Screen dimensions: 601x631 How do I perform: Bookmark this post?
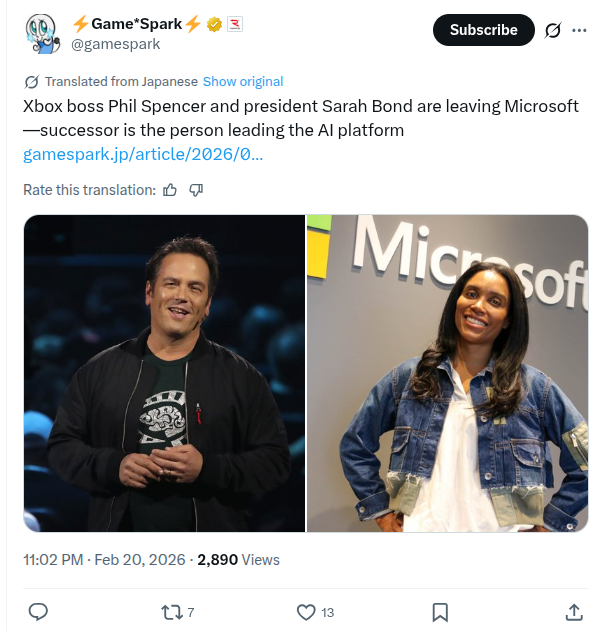coord(439,611)
